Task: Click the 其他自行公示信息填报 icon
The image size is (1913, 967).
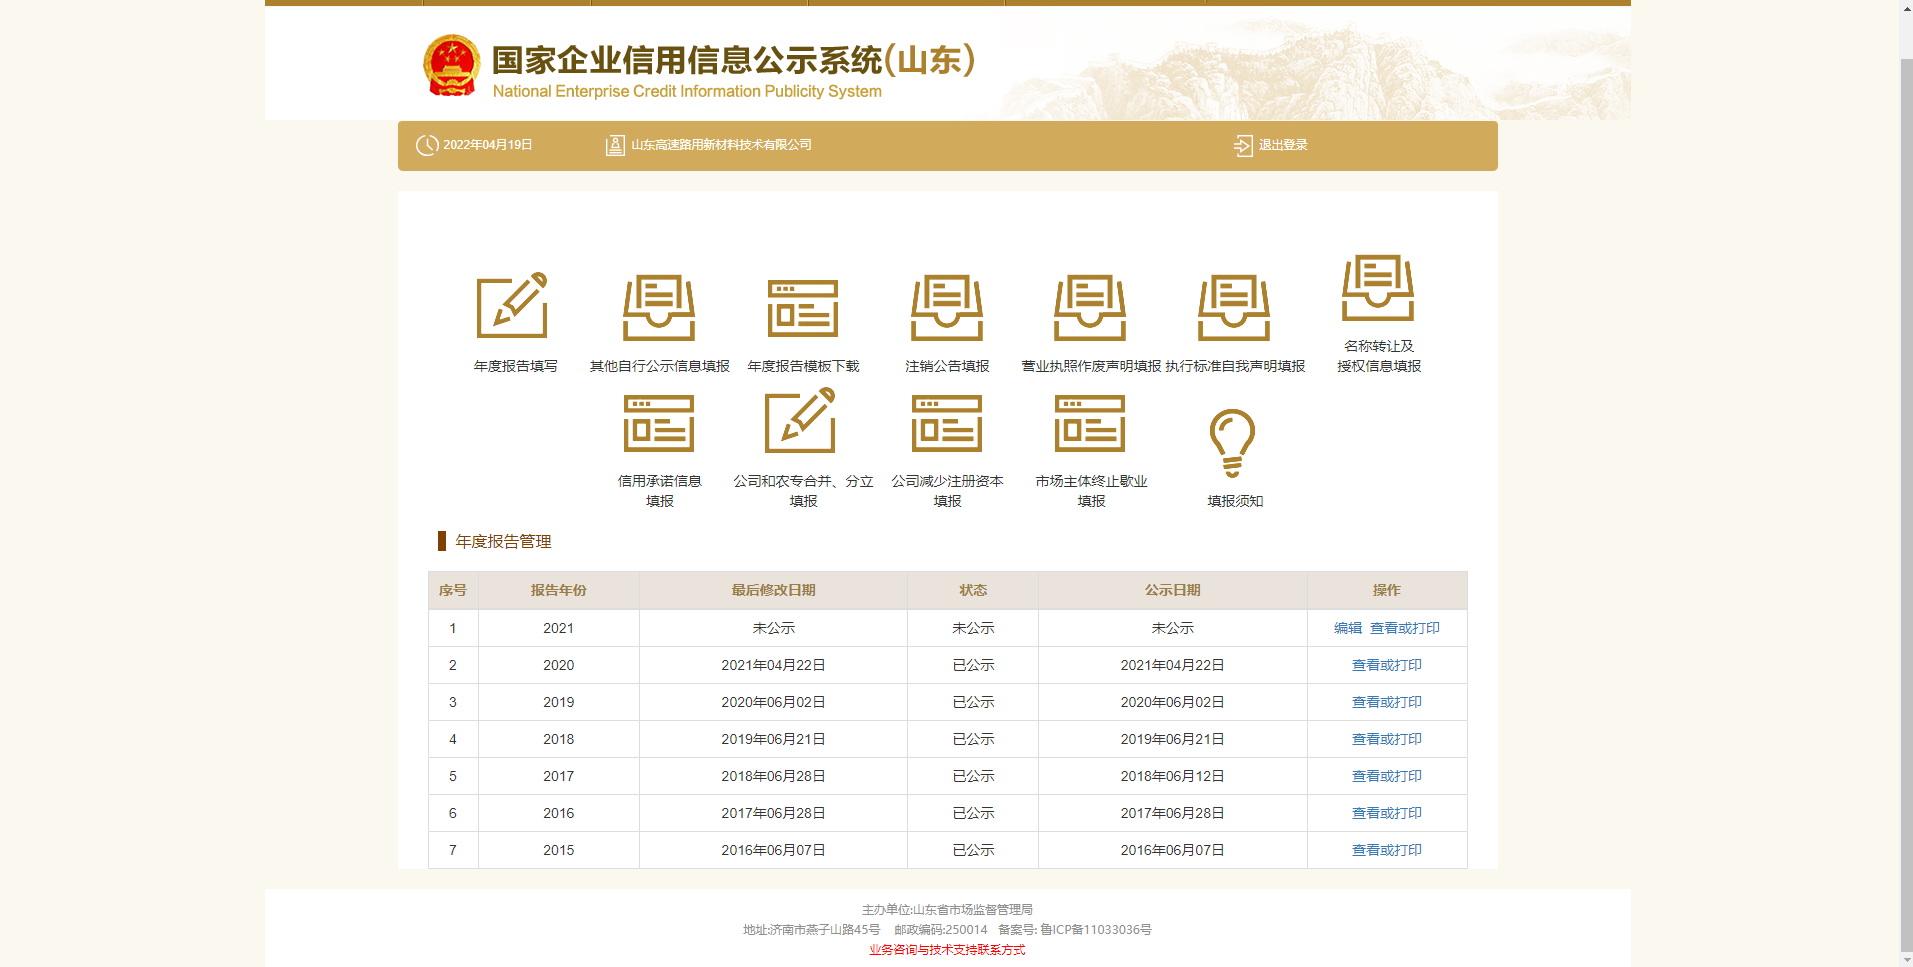Action: click(x=659, y=308)
